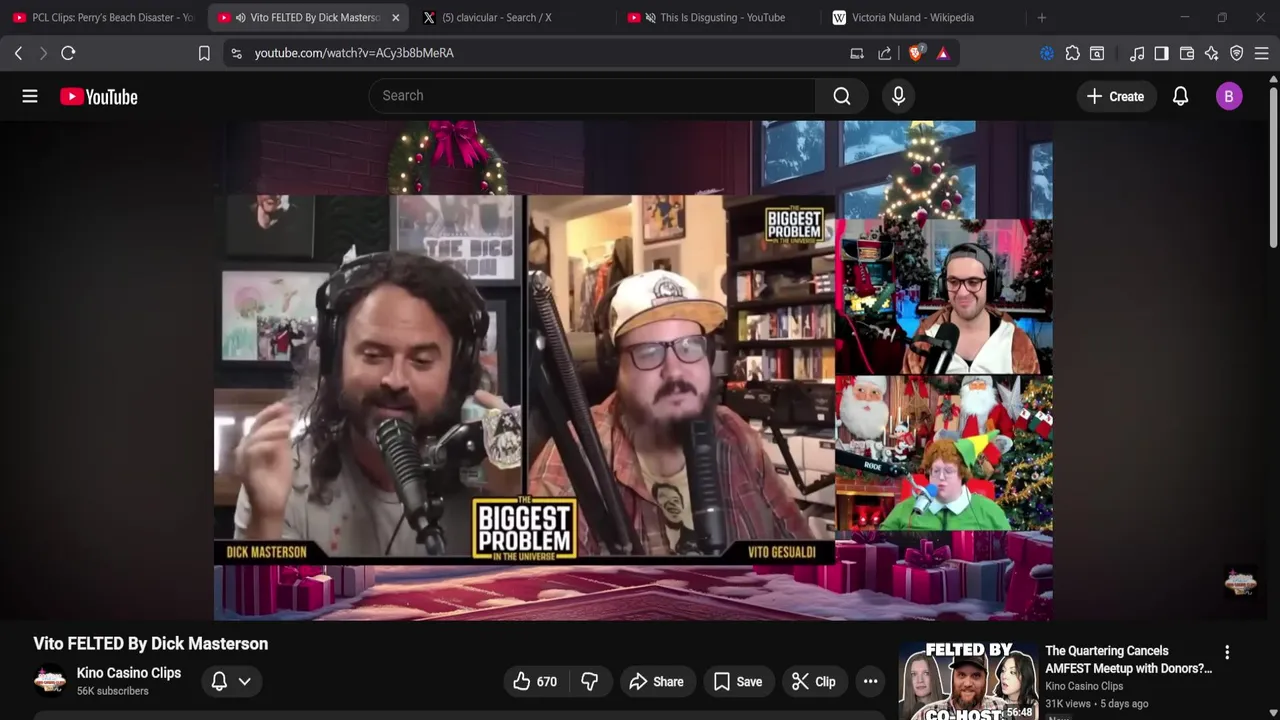Click the blue circular extension icon
Screen dimensions: 1280x720
pos(1047,53)
